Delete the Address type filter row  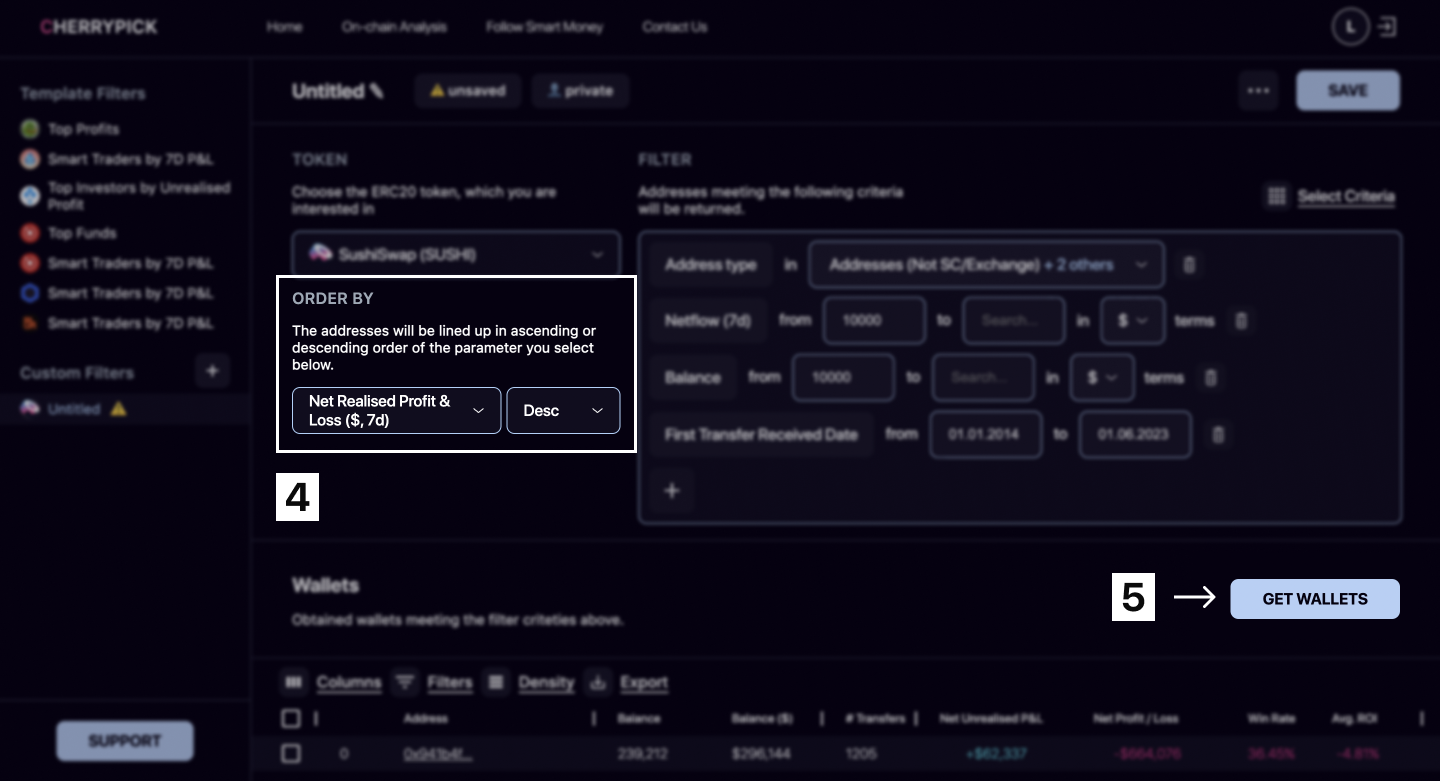click(1189, 265)
